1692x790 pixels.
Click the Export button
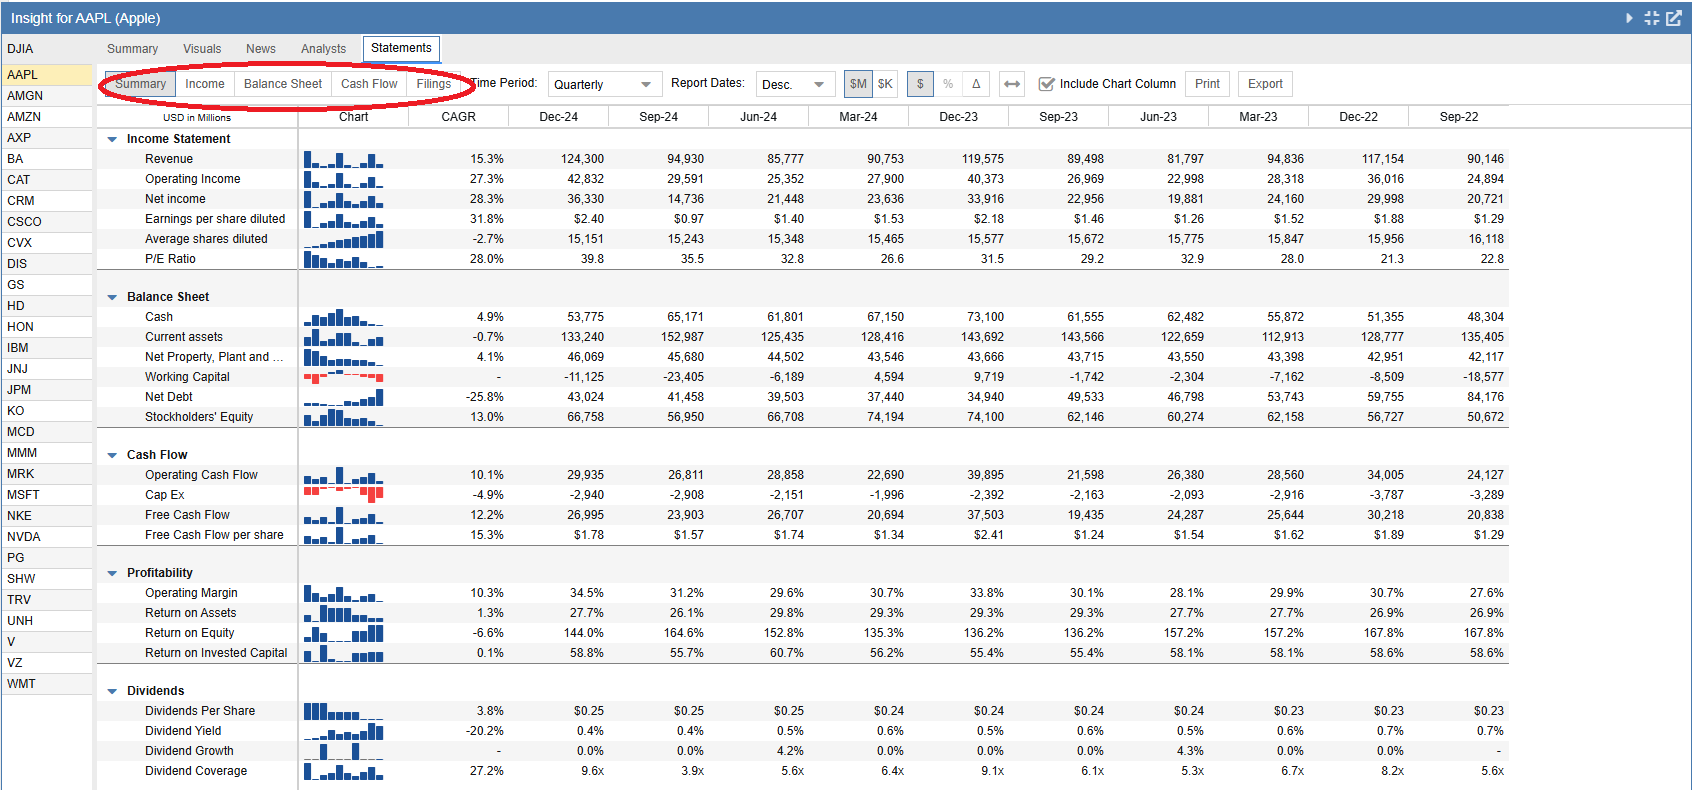(1265, 84)
